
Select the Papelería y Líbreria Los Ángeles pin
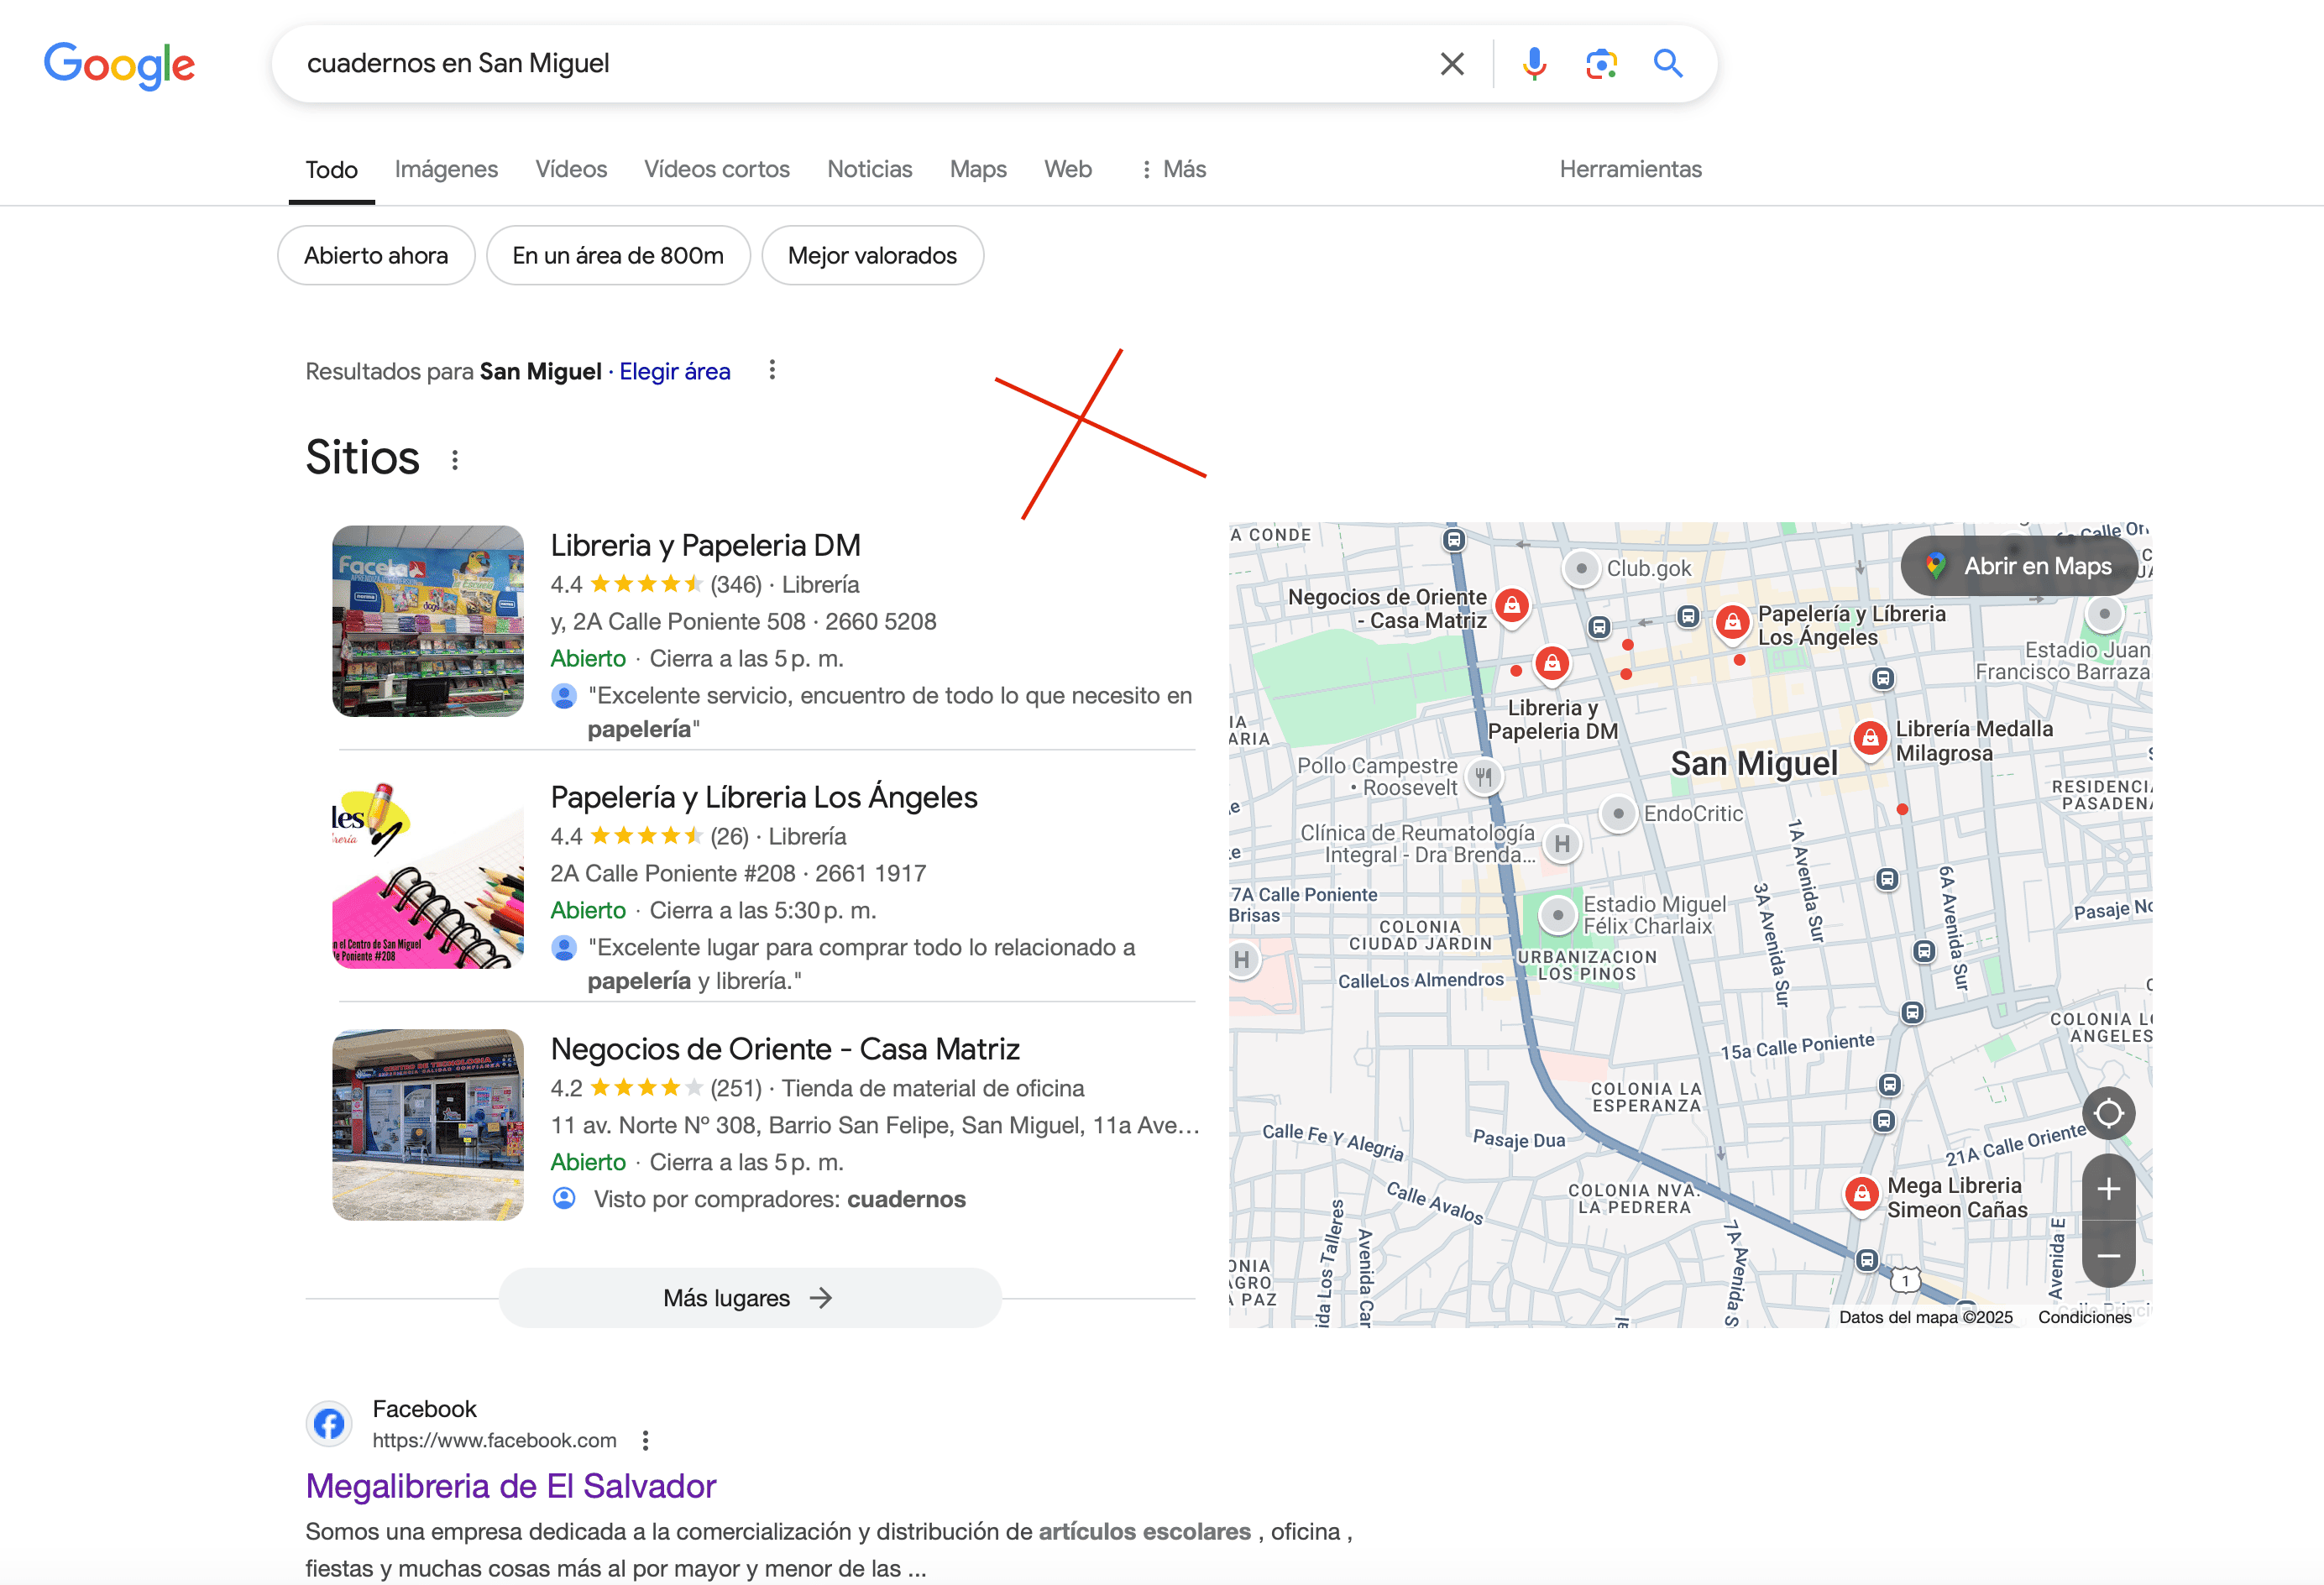(1733, 622)
